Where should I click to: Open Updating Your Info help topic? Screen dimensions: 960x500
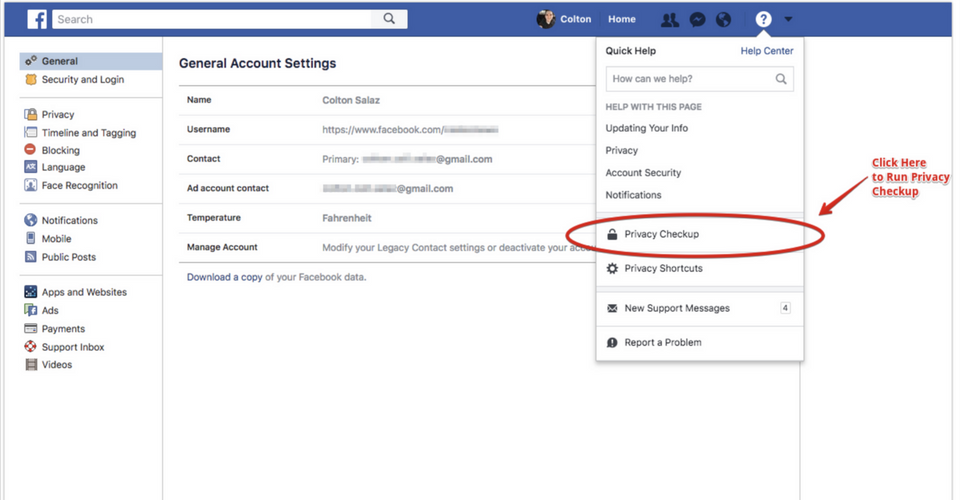(647, 128)
